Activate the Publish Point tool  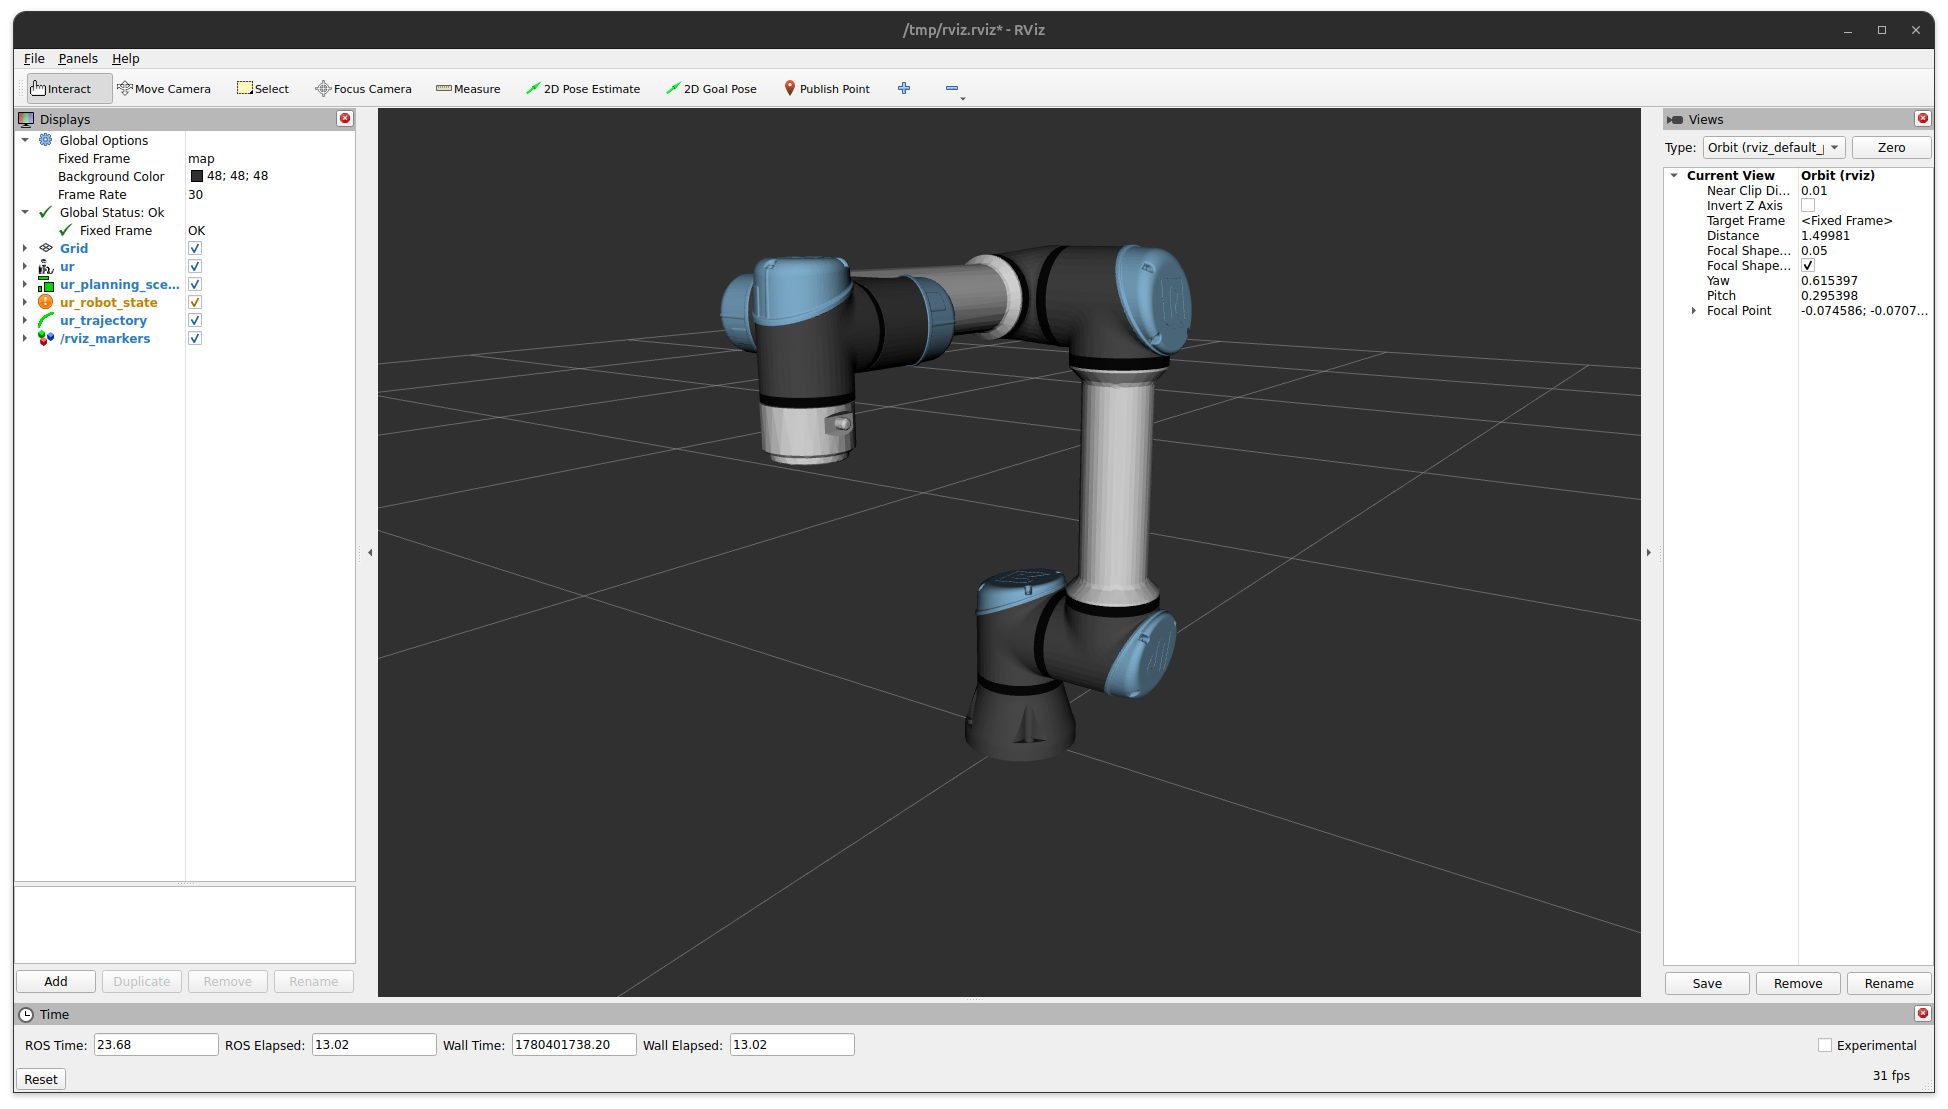click(826, 89)
